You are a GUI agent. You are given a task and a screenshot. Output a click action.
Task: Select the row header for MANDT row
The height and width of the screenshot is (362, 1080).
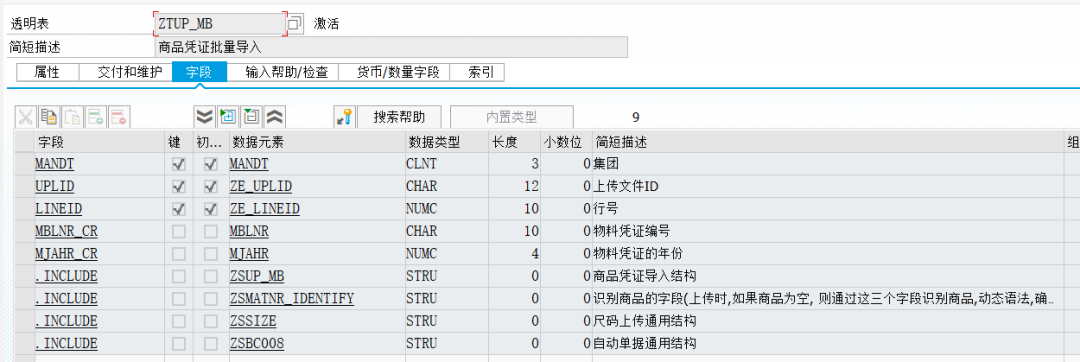(x=25, y=164)
